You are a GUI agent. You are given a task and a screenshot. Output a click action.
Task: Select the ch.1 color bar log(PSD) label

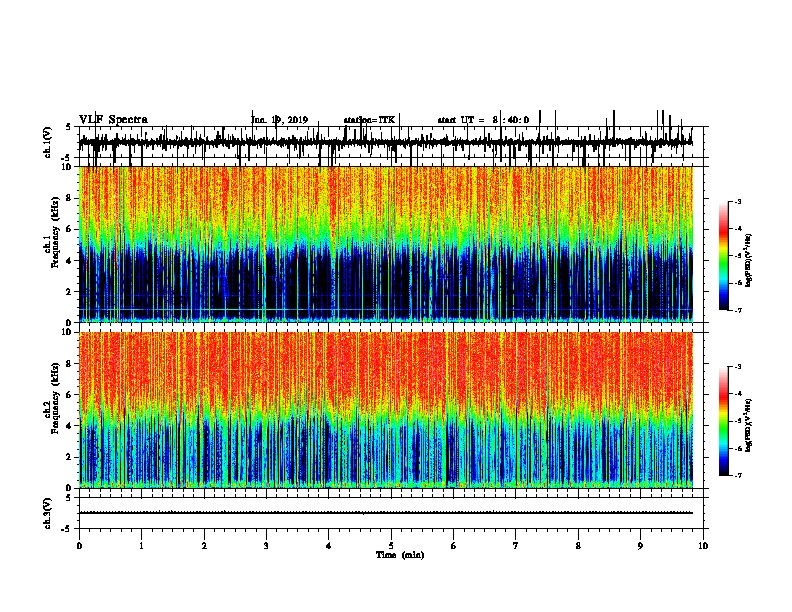coord(748,261)
